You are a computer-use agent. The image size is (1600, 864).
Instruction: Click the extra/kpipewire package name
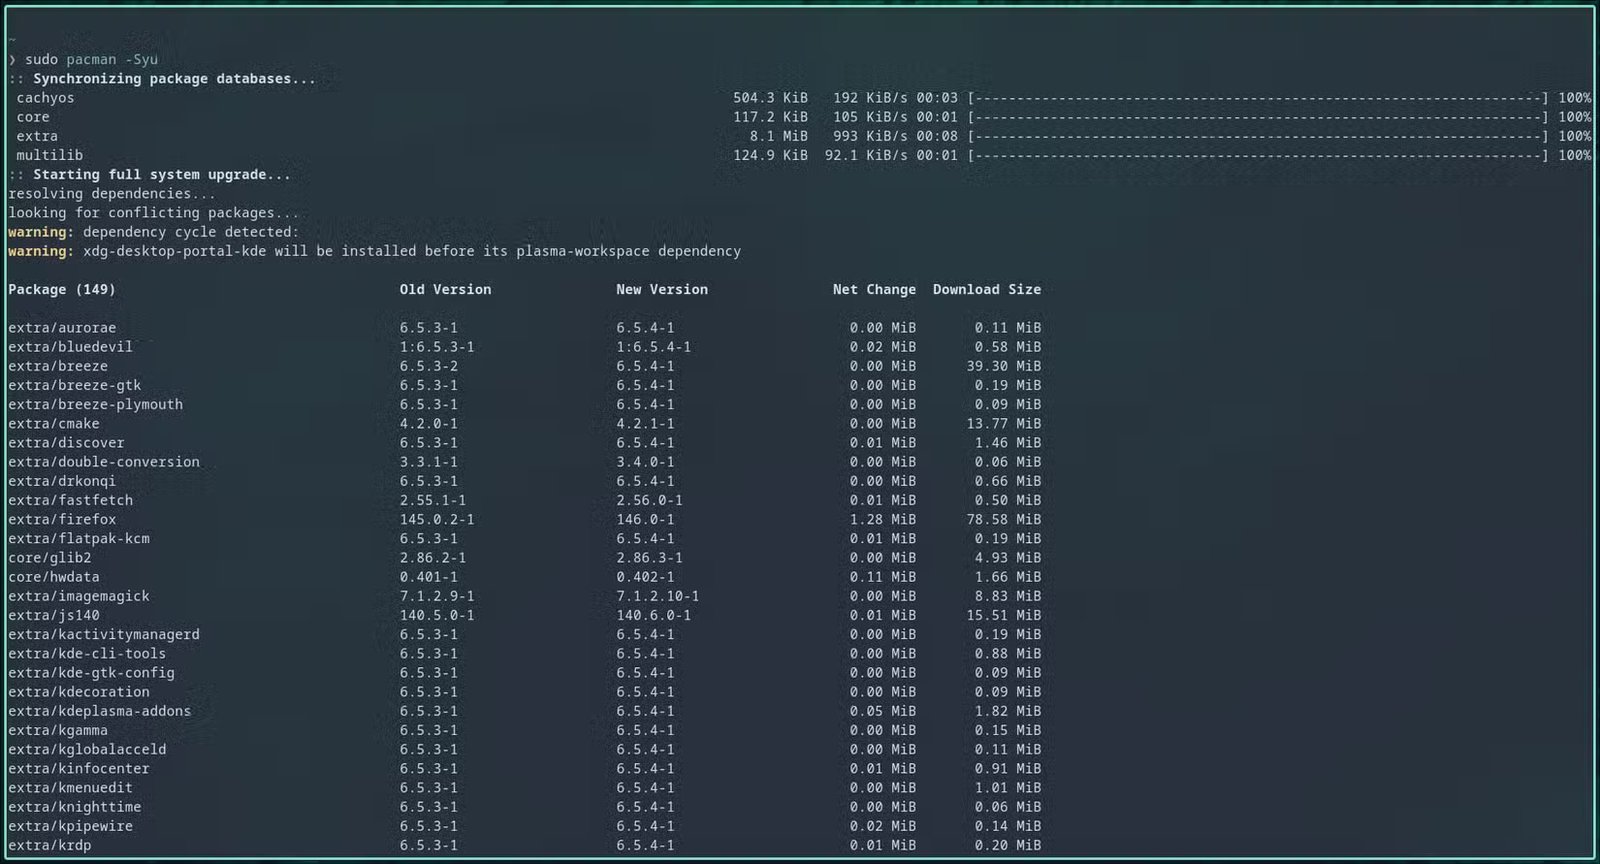(x=70, y=826)
